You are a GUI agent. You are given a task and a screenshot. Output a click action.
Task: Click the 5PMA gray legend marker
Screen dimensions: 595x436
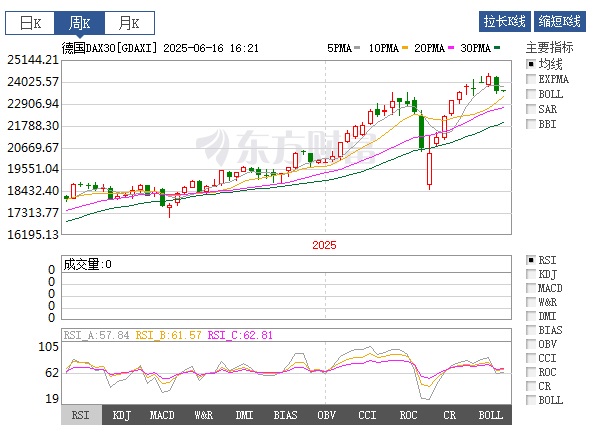[357, 48]
